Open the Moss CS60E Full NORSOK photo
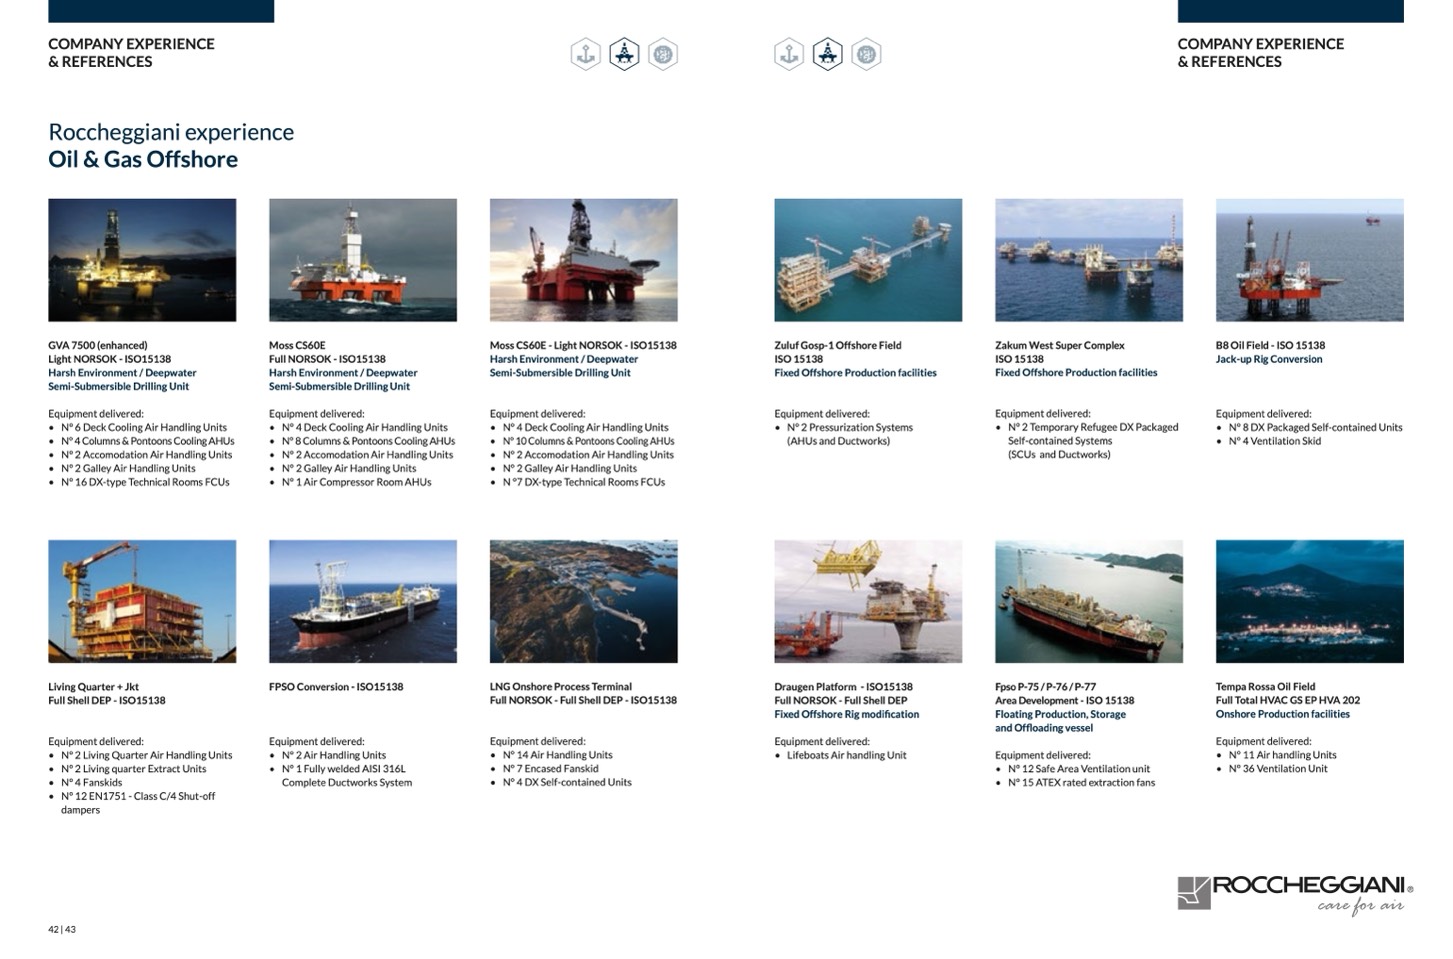 (363, 260)
